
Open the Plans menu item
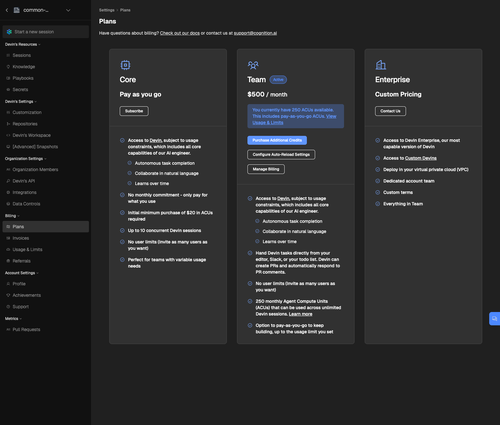pyautogui.click(x=46, y=227)
